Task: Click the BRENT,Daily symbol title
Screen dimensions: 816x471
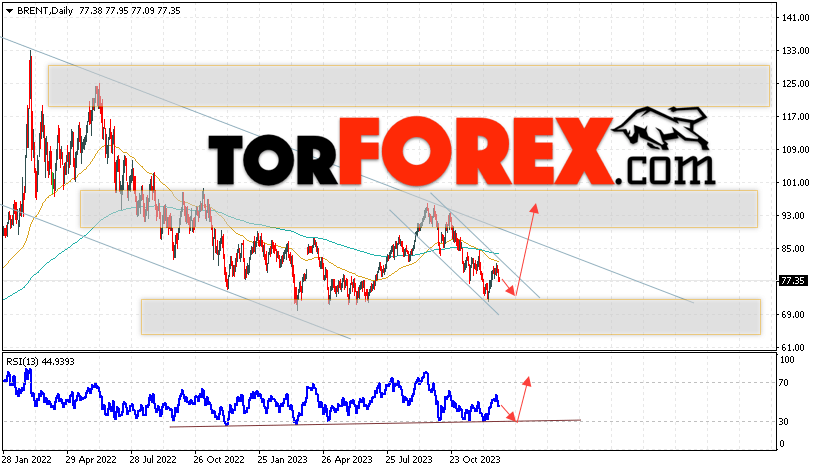Action: (x=45, y=11)
